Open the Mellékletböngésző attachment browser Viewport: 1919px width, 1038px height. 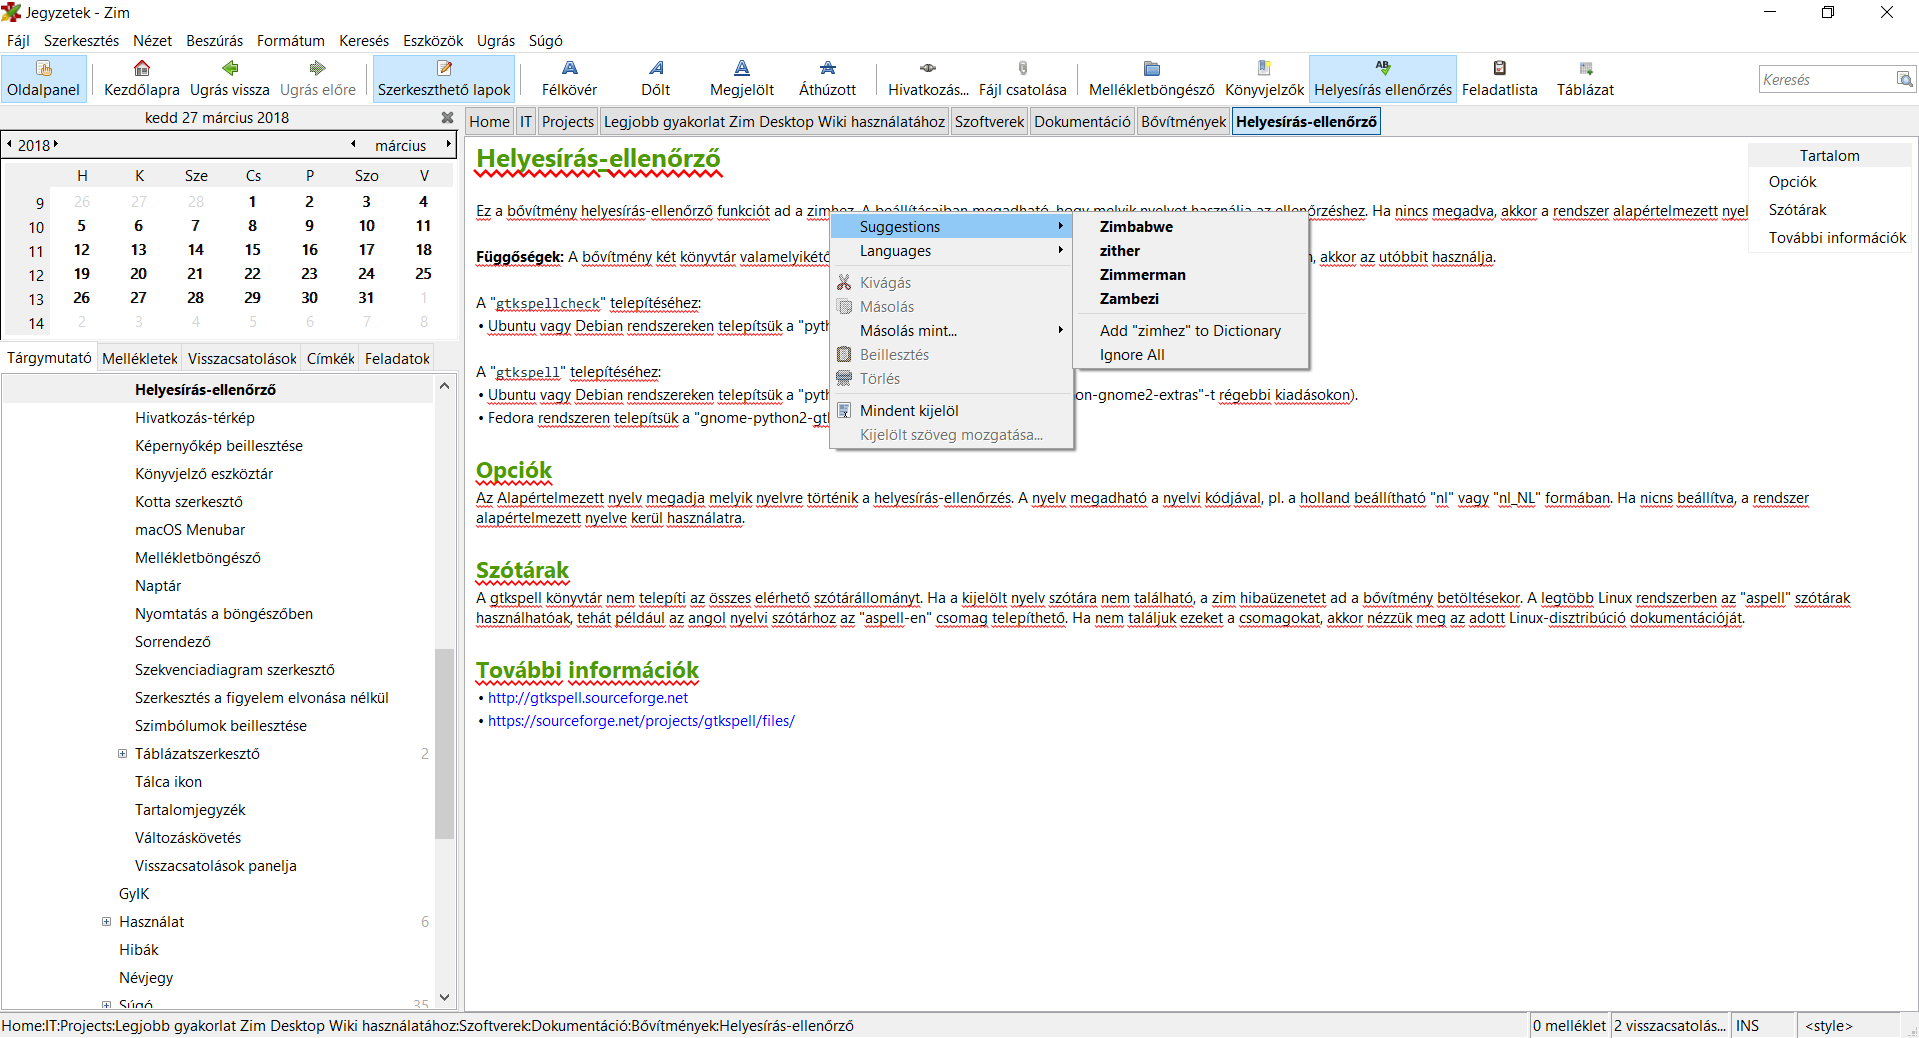(1151, 78)
